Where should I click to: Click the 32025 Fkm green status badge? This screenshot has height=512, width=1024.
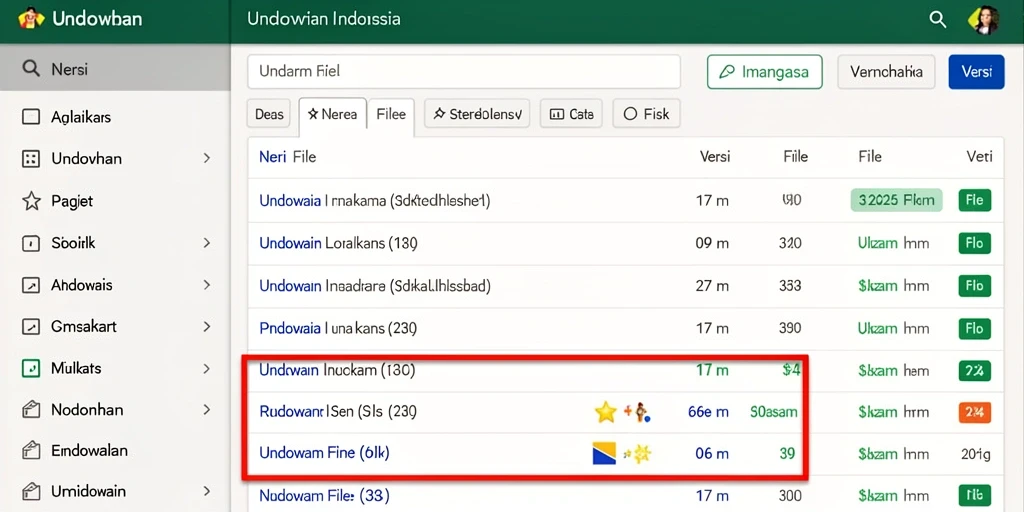[x=897, y=200]
